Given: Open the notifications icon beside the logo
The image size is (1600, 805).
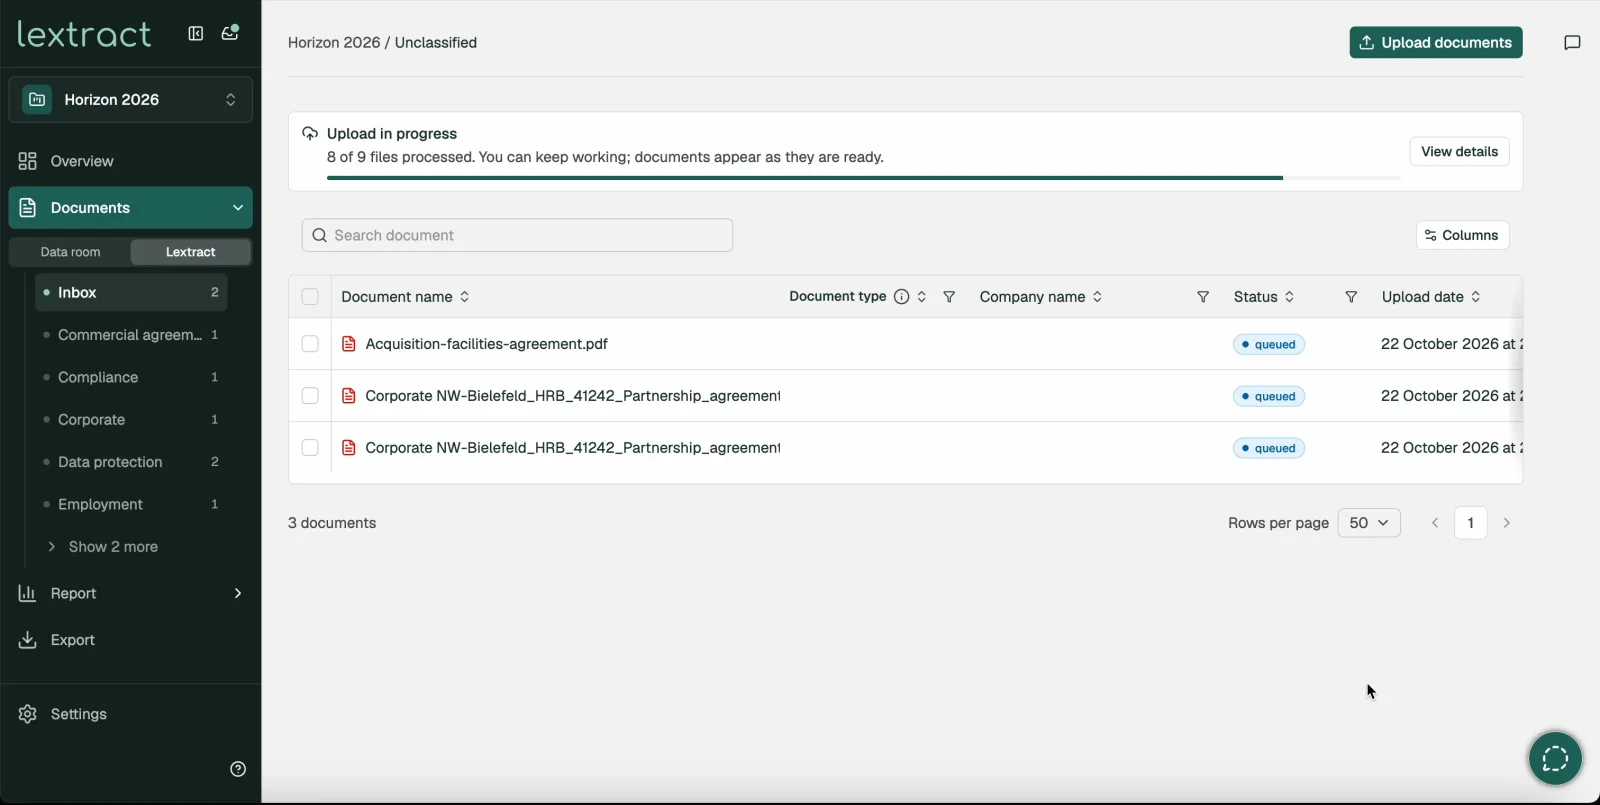Looking at the screenshot, I should click(x=230, y=33).
